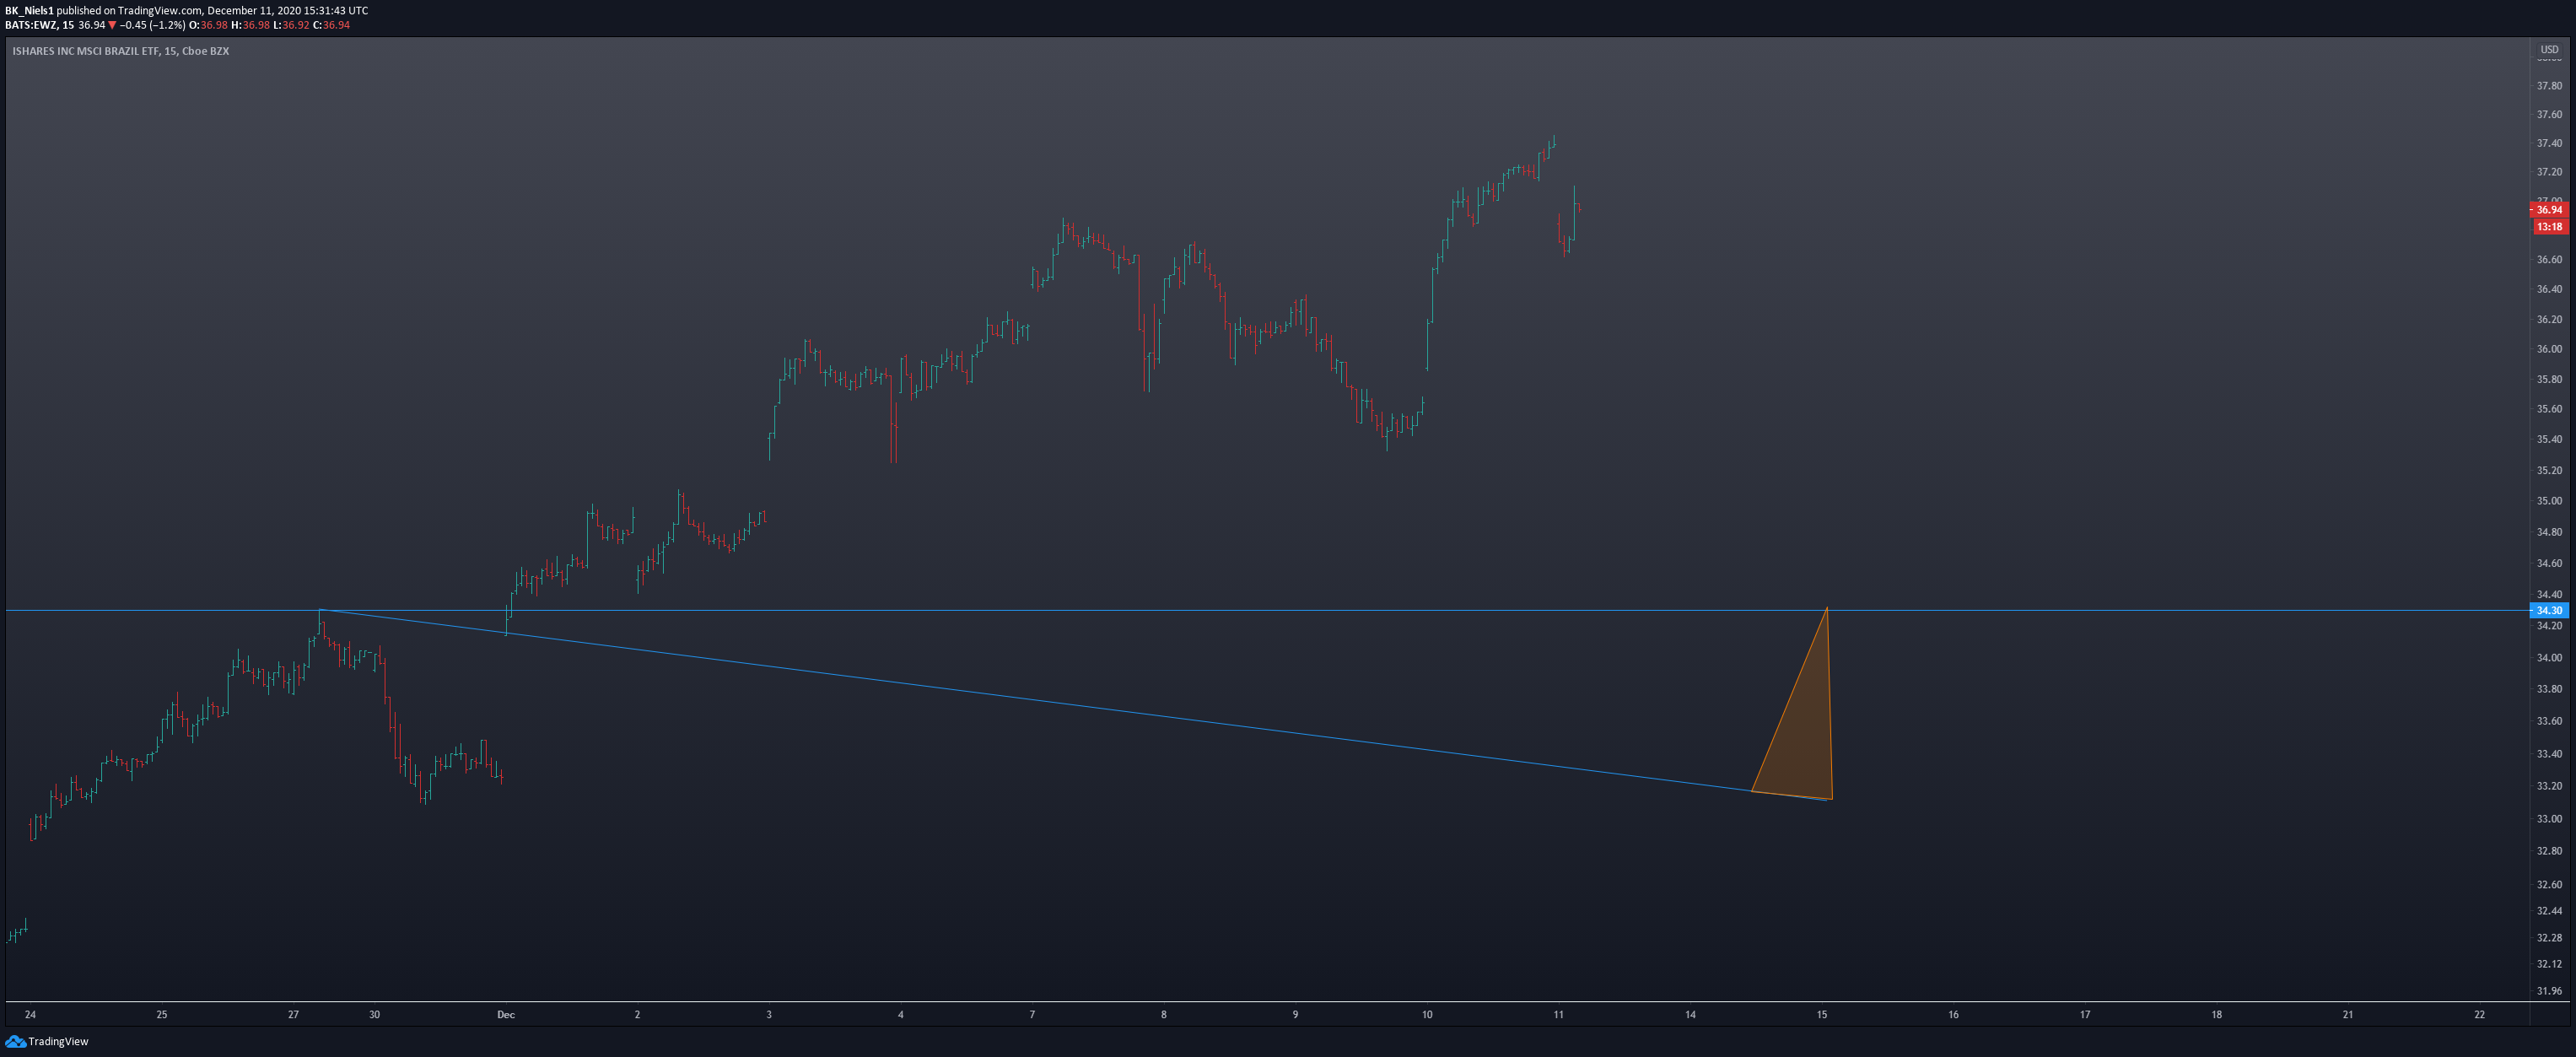Click the red 36.94 current price tag
This screenshot has width=2576, height=1057.
pos(2549,210)
